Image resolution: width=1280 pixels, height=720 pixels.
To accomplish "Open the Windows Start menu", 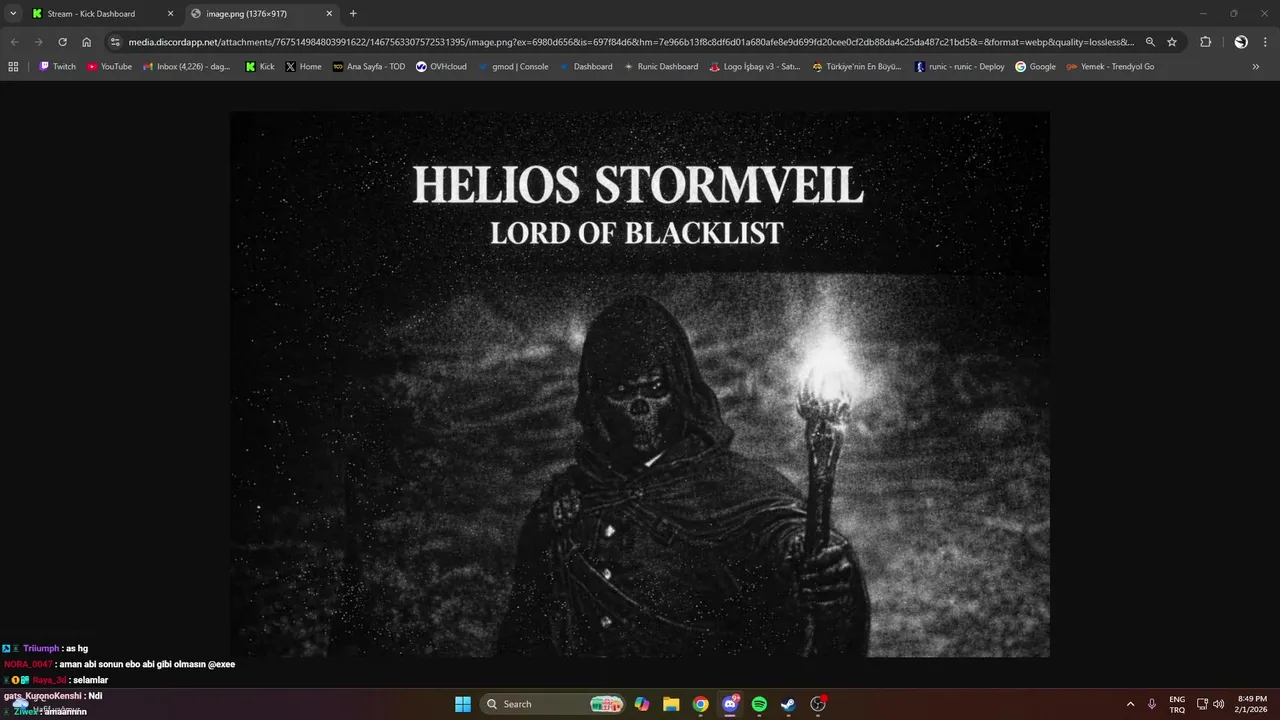I will [463, 704].
